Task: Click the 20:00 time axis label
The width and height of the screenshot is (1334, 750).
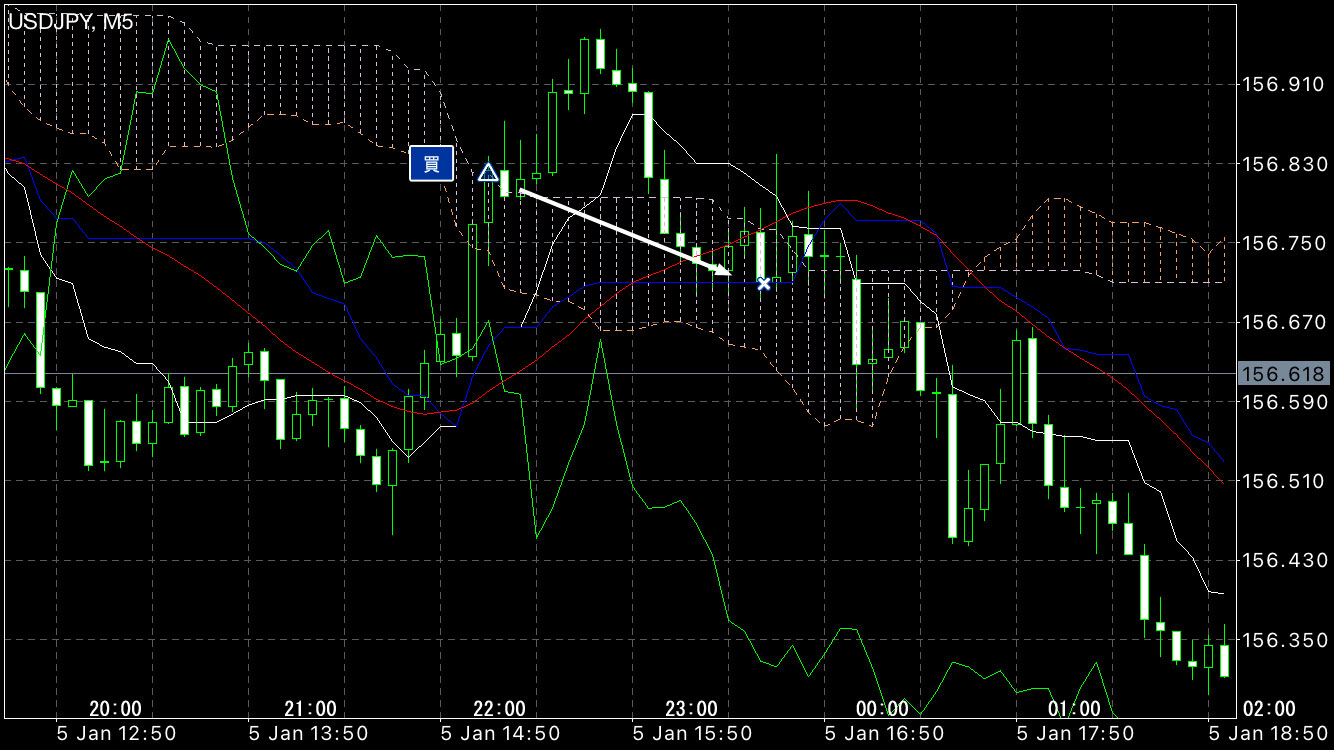Action: pyautogui.click(x=115, y=709)
